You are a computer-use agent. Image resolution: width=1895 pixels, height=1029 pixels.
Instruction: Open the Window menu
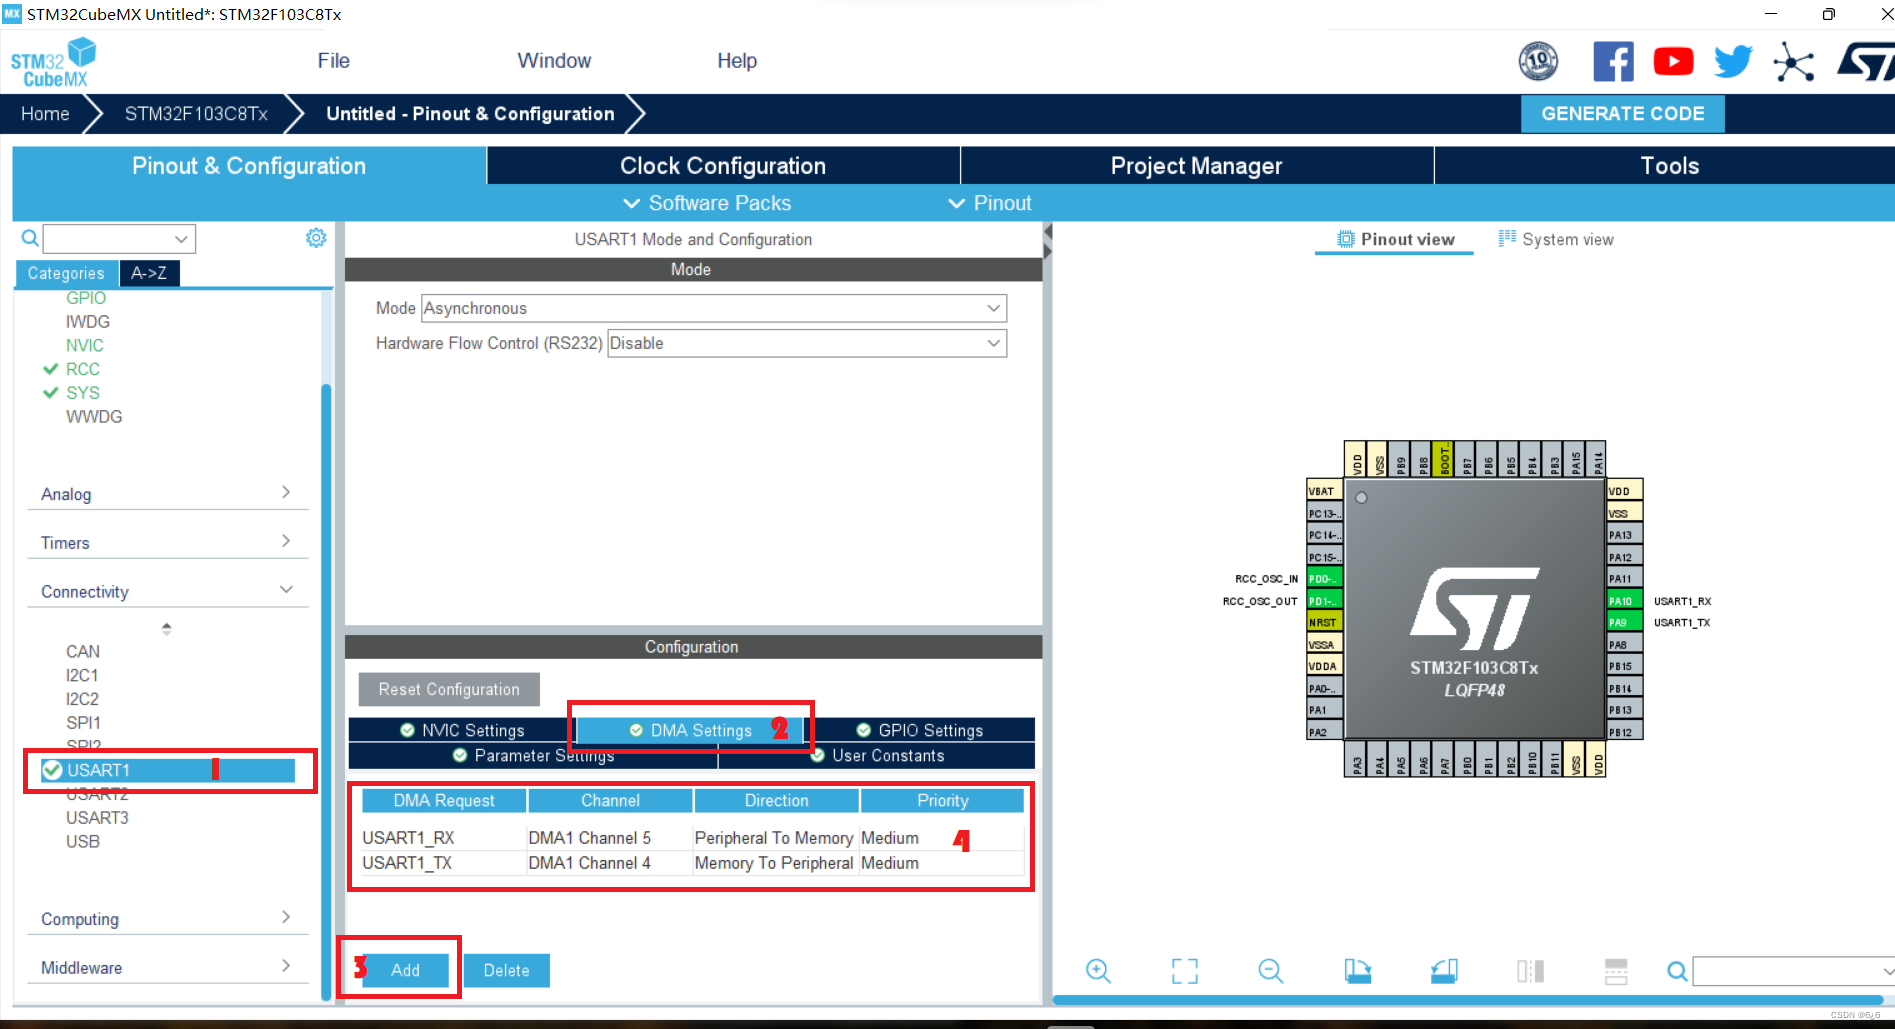[x=554, y=61]
